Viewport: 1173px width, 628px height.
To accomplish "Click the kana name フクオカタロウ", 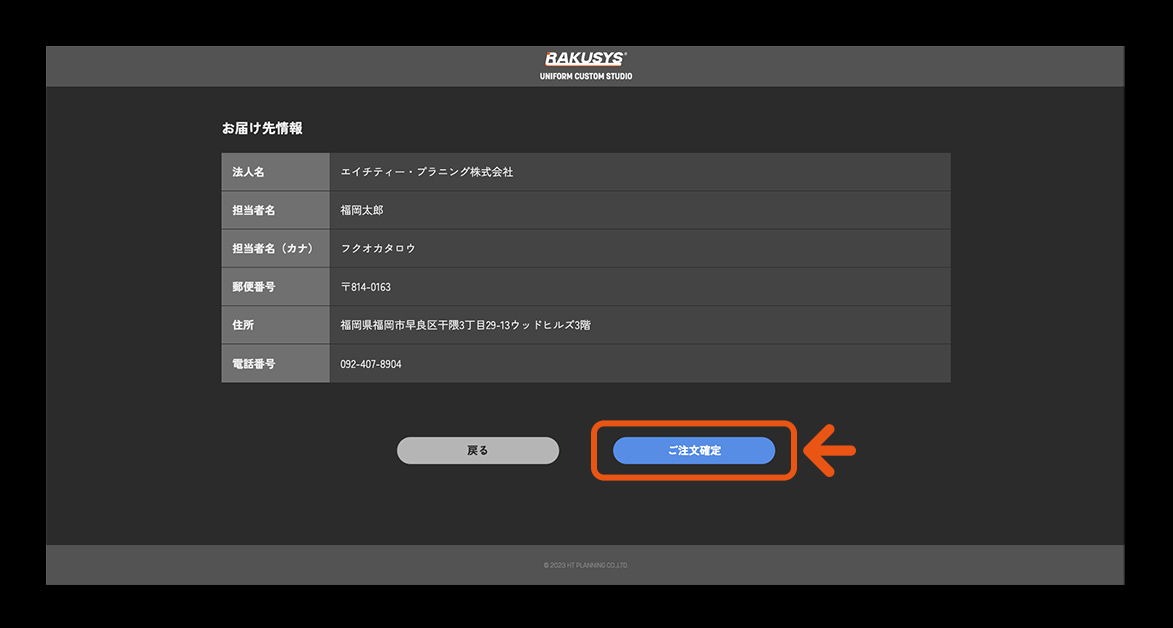I will [378, 248].
